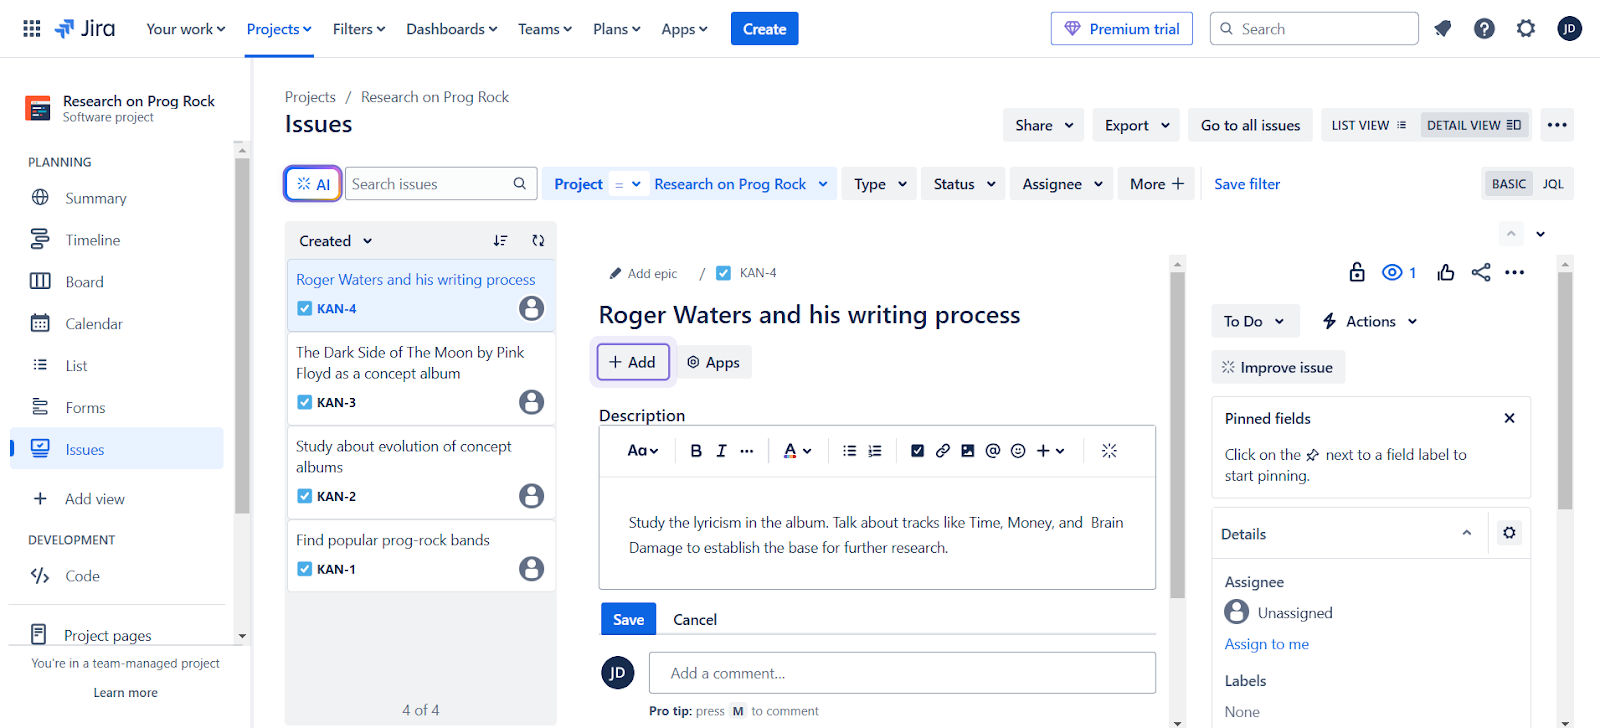
Task: Open the Actions dropdown
Action: tap(1370, 321)
